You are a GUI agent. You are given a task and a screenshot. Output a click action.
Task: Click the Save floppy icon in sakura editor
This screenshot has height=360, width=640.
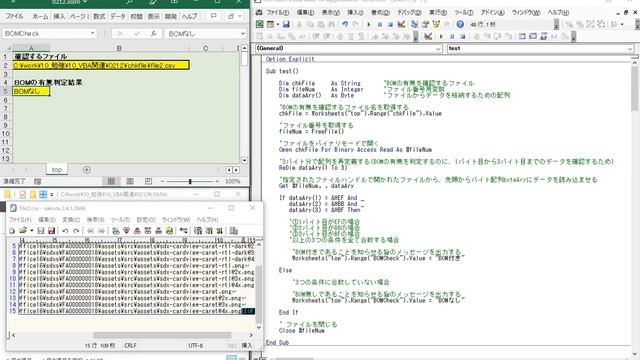pyautogui.click(x=41, y=231)
